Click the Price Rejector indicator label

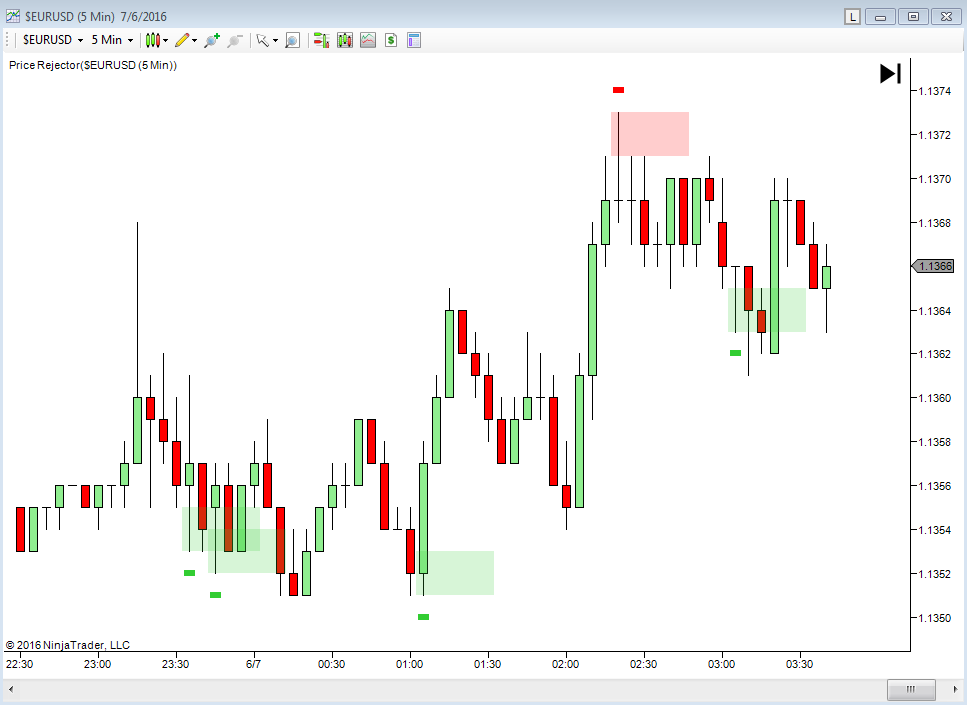click(x=92, y=65)
